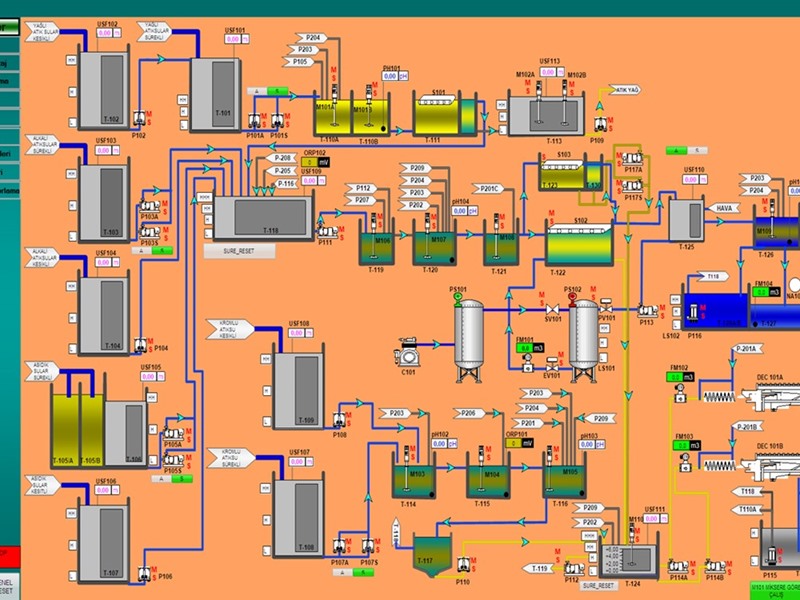The height and width of the screenshot is (600, 800).
Task: Select pump P108 next to tank T-109
Action: click(339, 420)
